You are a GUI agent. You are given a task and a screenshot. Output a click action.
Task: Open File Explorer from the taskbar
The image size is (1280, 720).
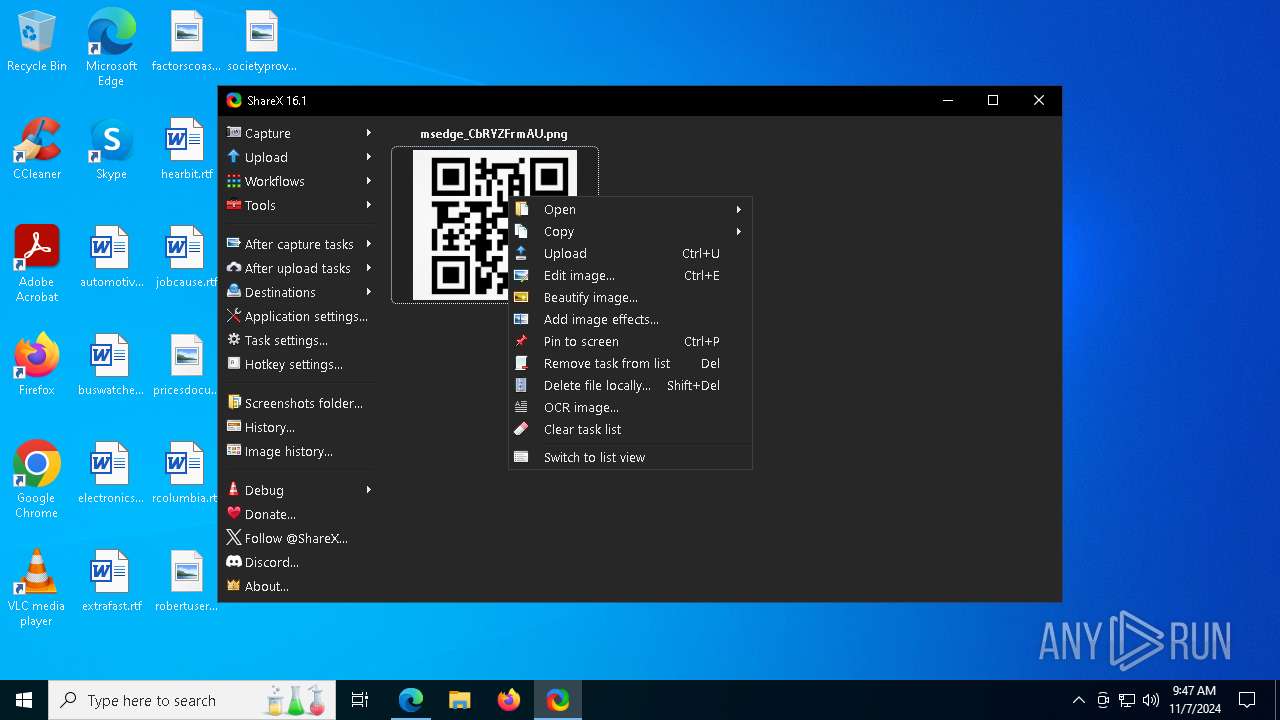tap(459, 700)
